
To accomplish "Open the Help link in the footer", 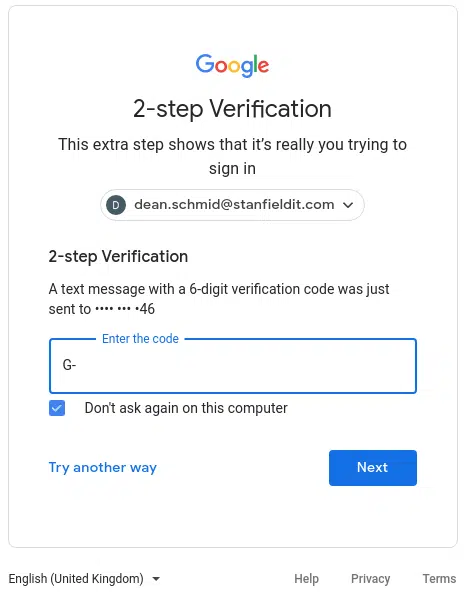I will tap(306, 578).
